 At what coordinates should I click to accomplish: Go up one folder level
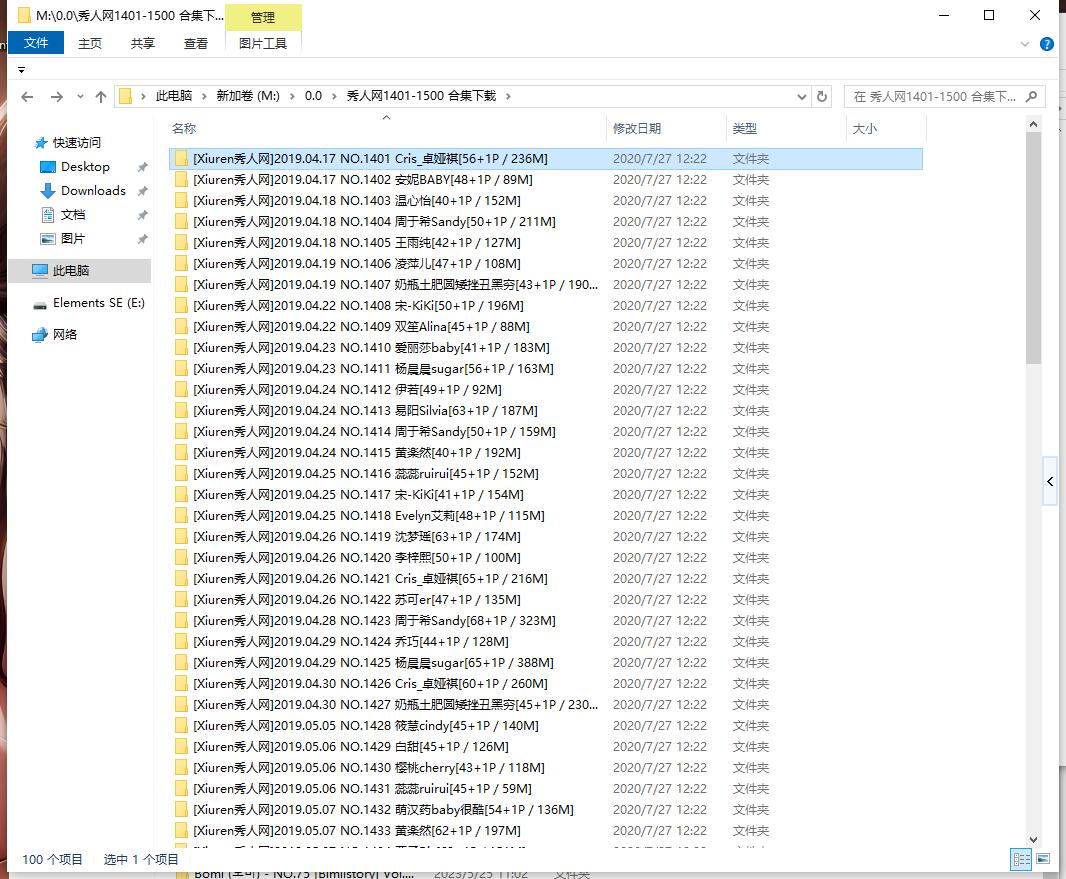click(x=101, y=97)
